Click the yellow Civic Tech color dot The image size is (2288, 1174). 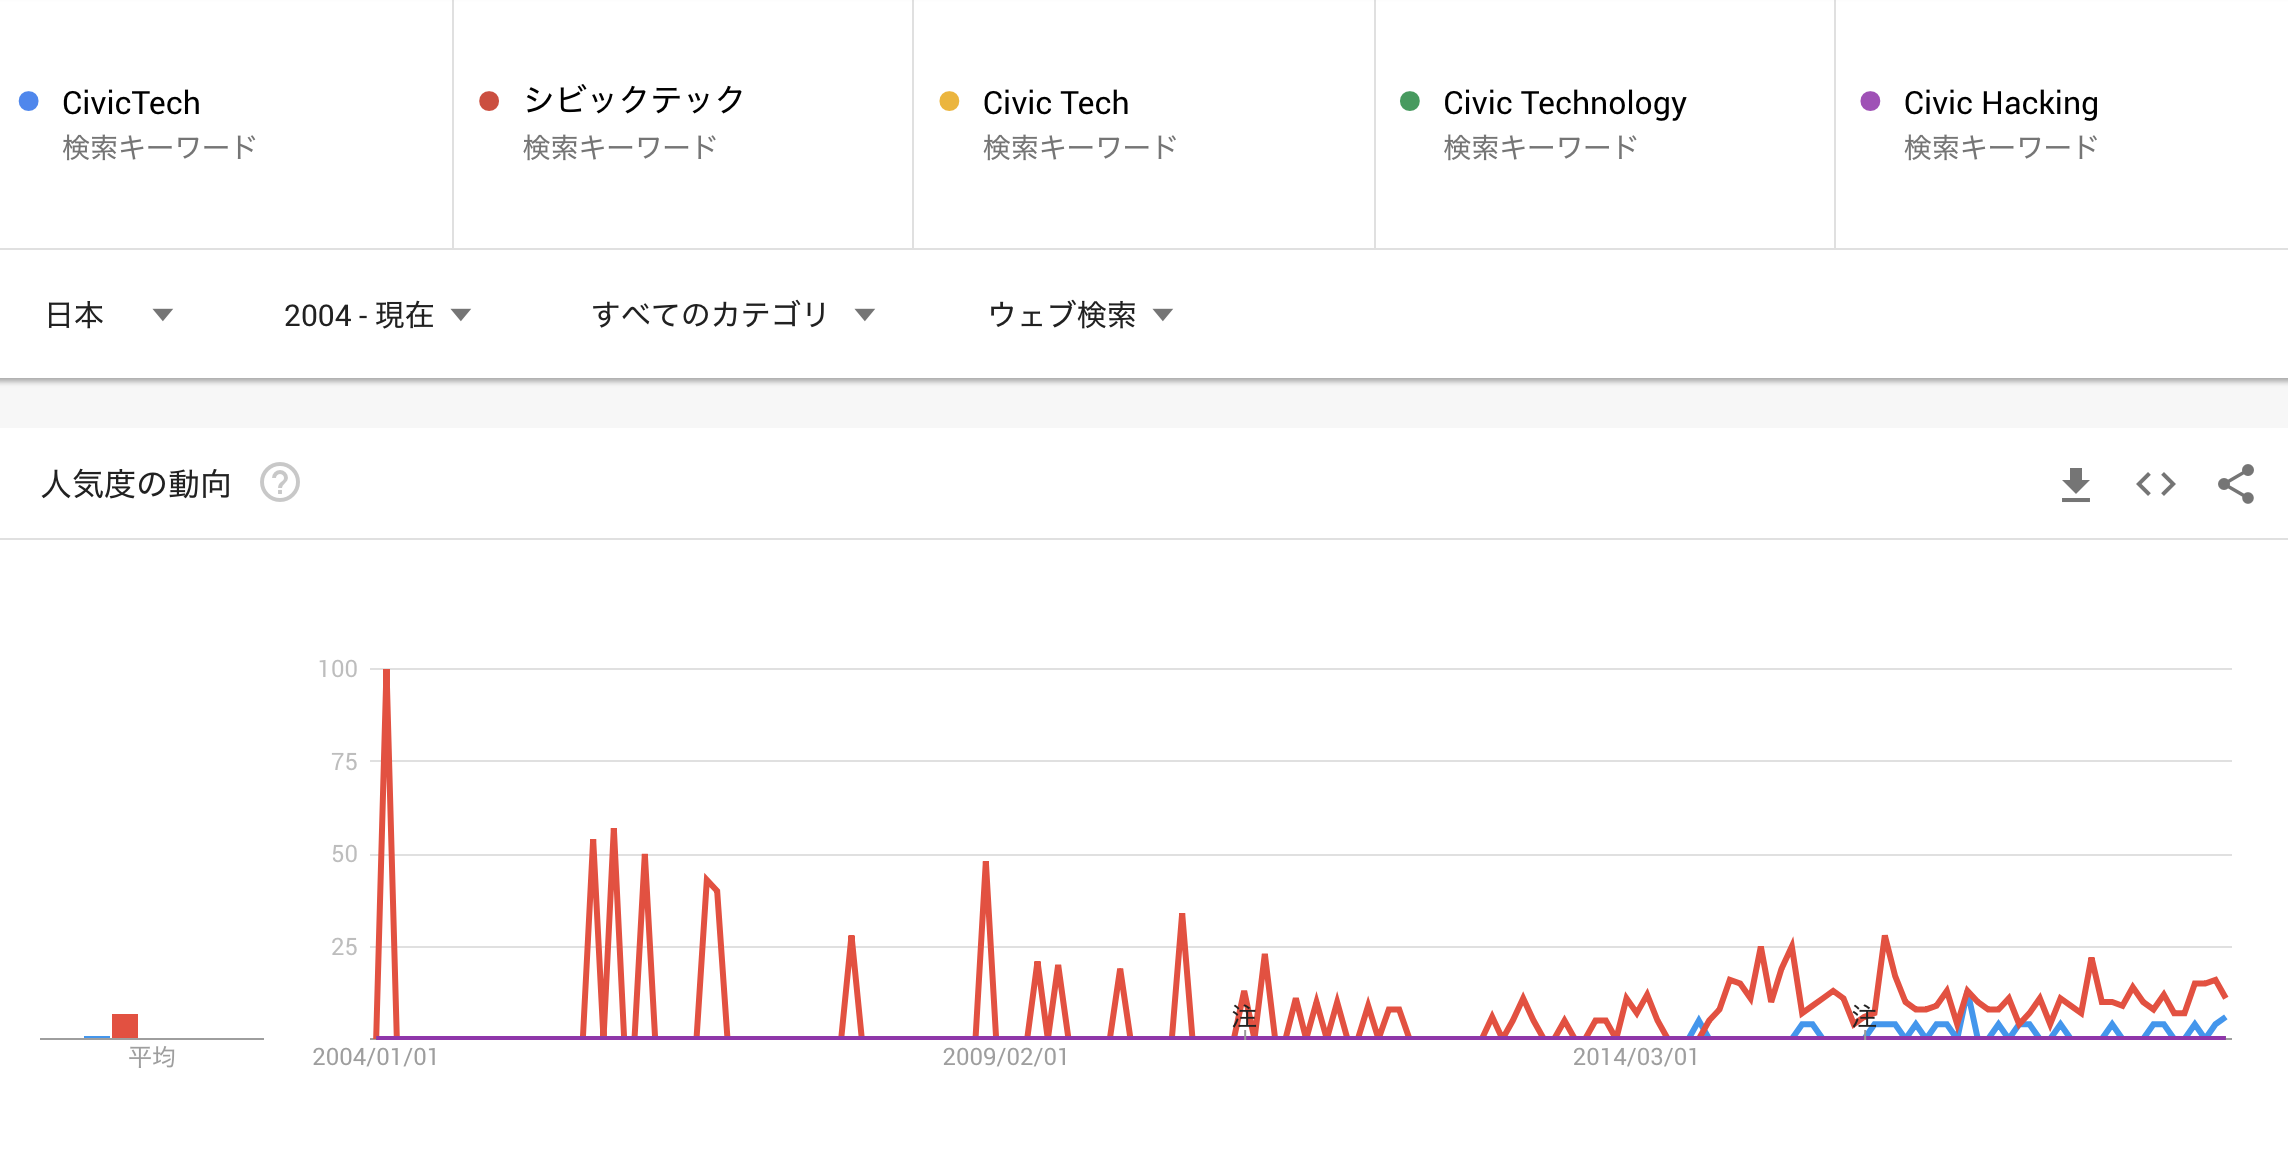(949, 101)
